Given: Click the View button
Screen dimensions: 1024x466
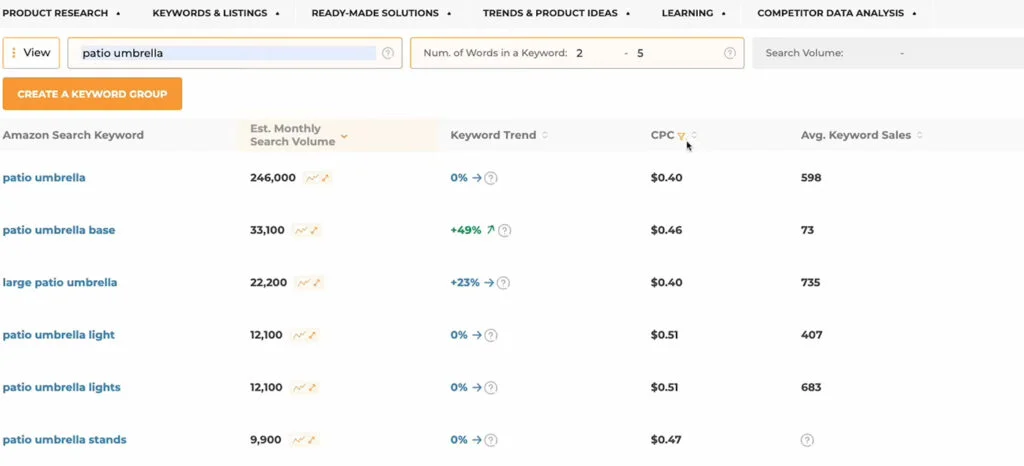Looking at the screenshot, I should pos(31,53).
